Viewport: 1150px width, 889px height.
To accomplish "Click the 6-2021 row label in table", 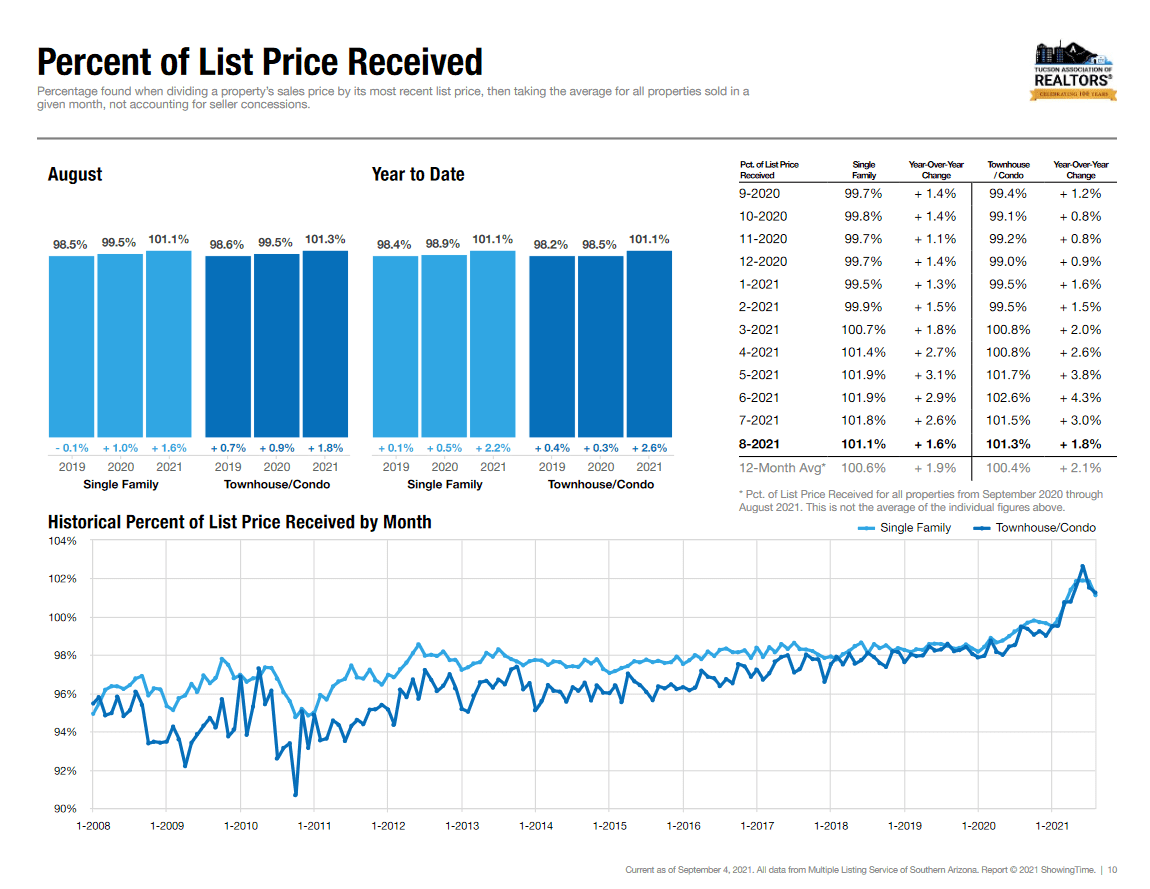I will point(760,398).
